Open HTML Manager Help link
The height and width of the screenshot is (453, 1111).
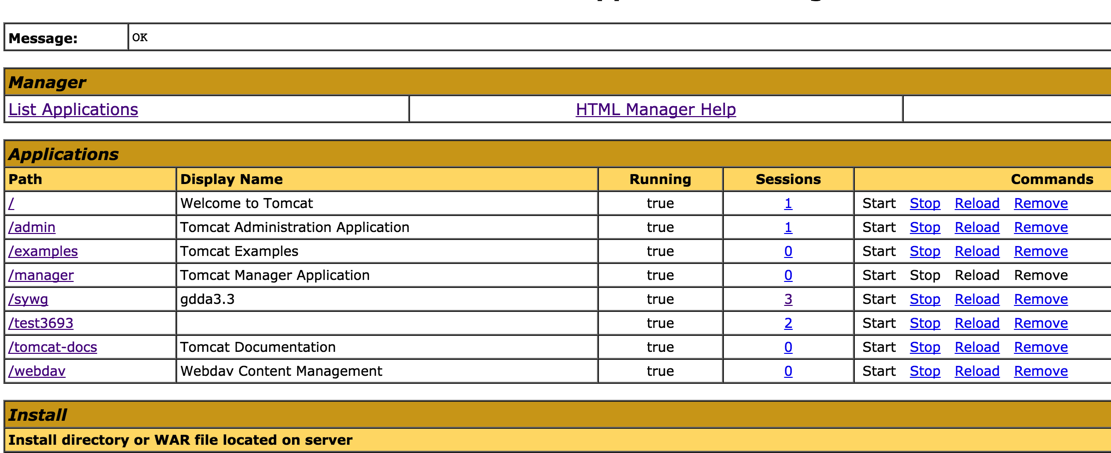(655, 109)
